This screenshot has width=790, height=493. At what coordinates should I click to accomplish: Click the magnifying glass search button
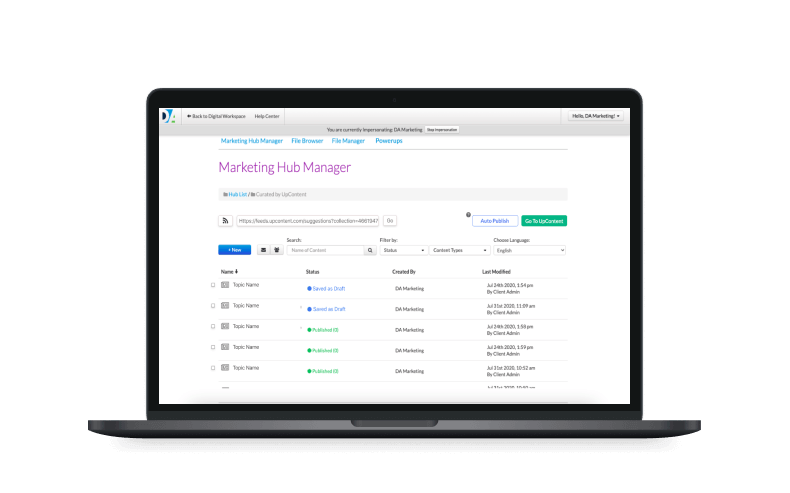point(370,250)
